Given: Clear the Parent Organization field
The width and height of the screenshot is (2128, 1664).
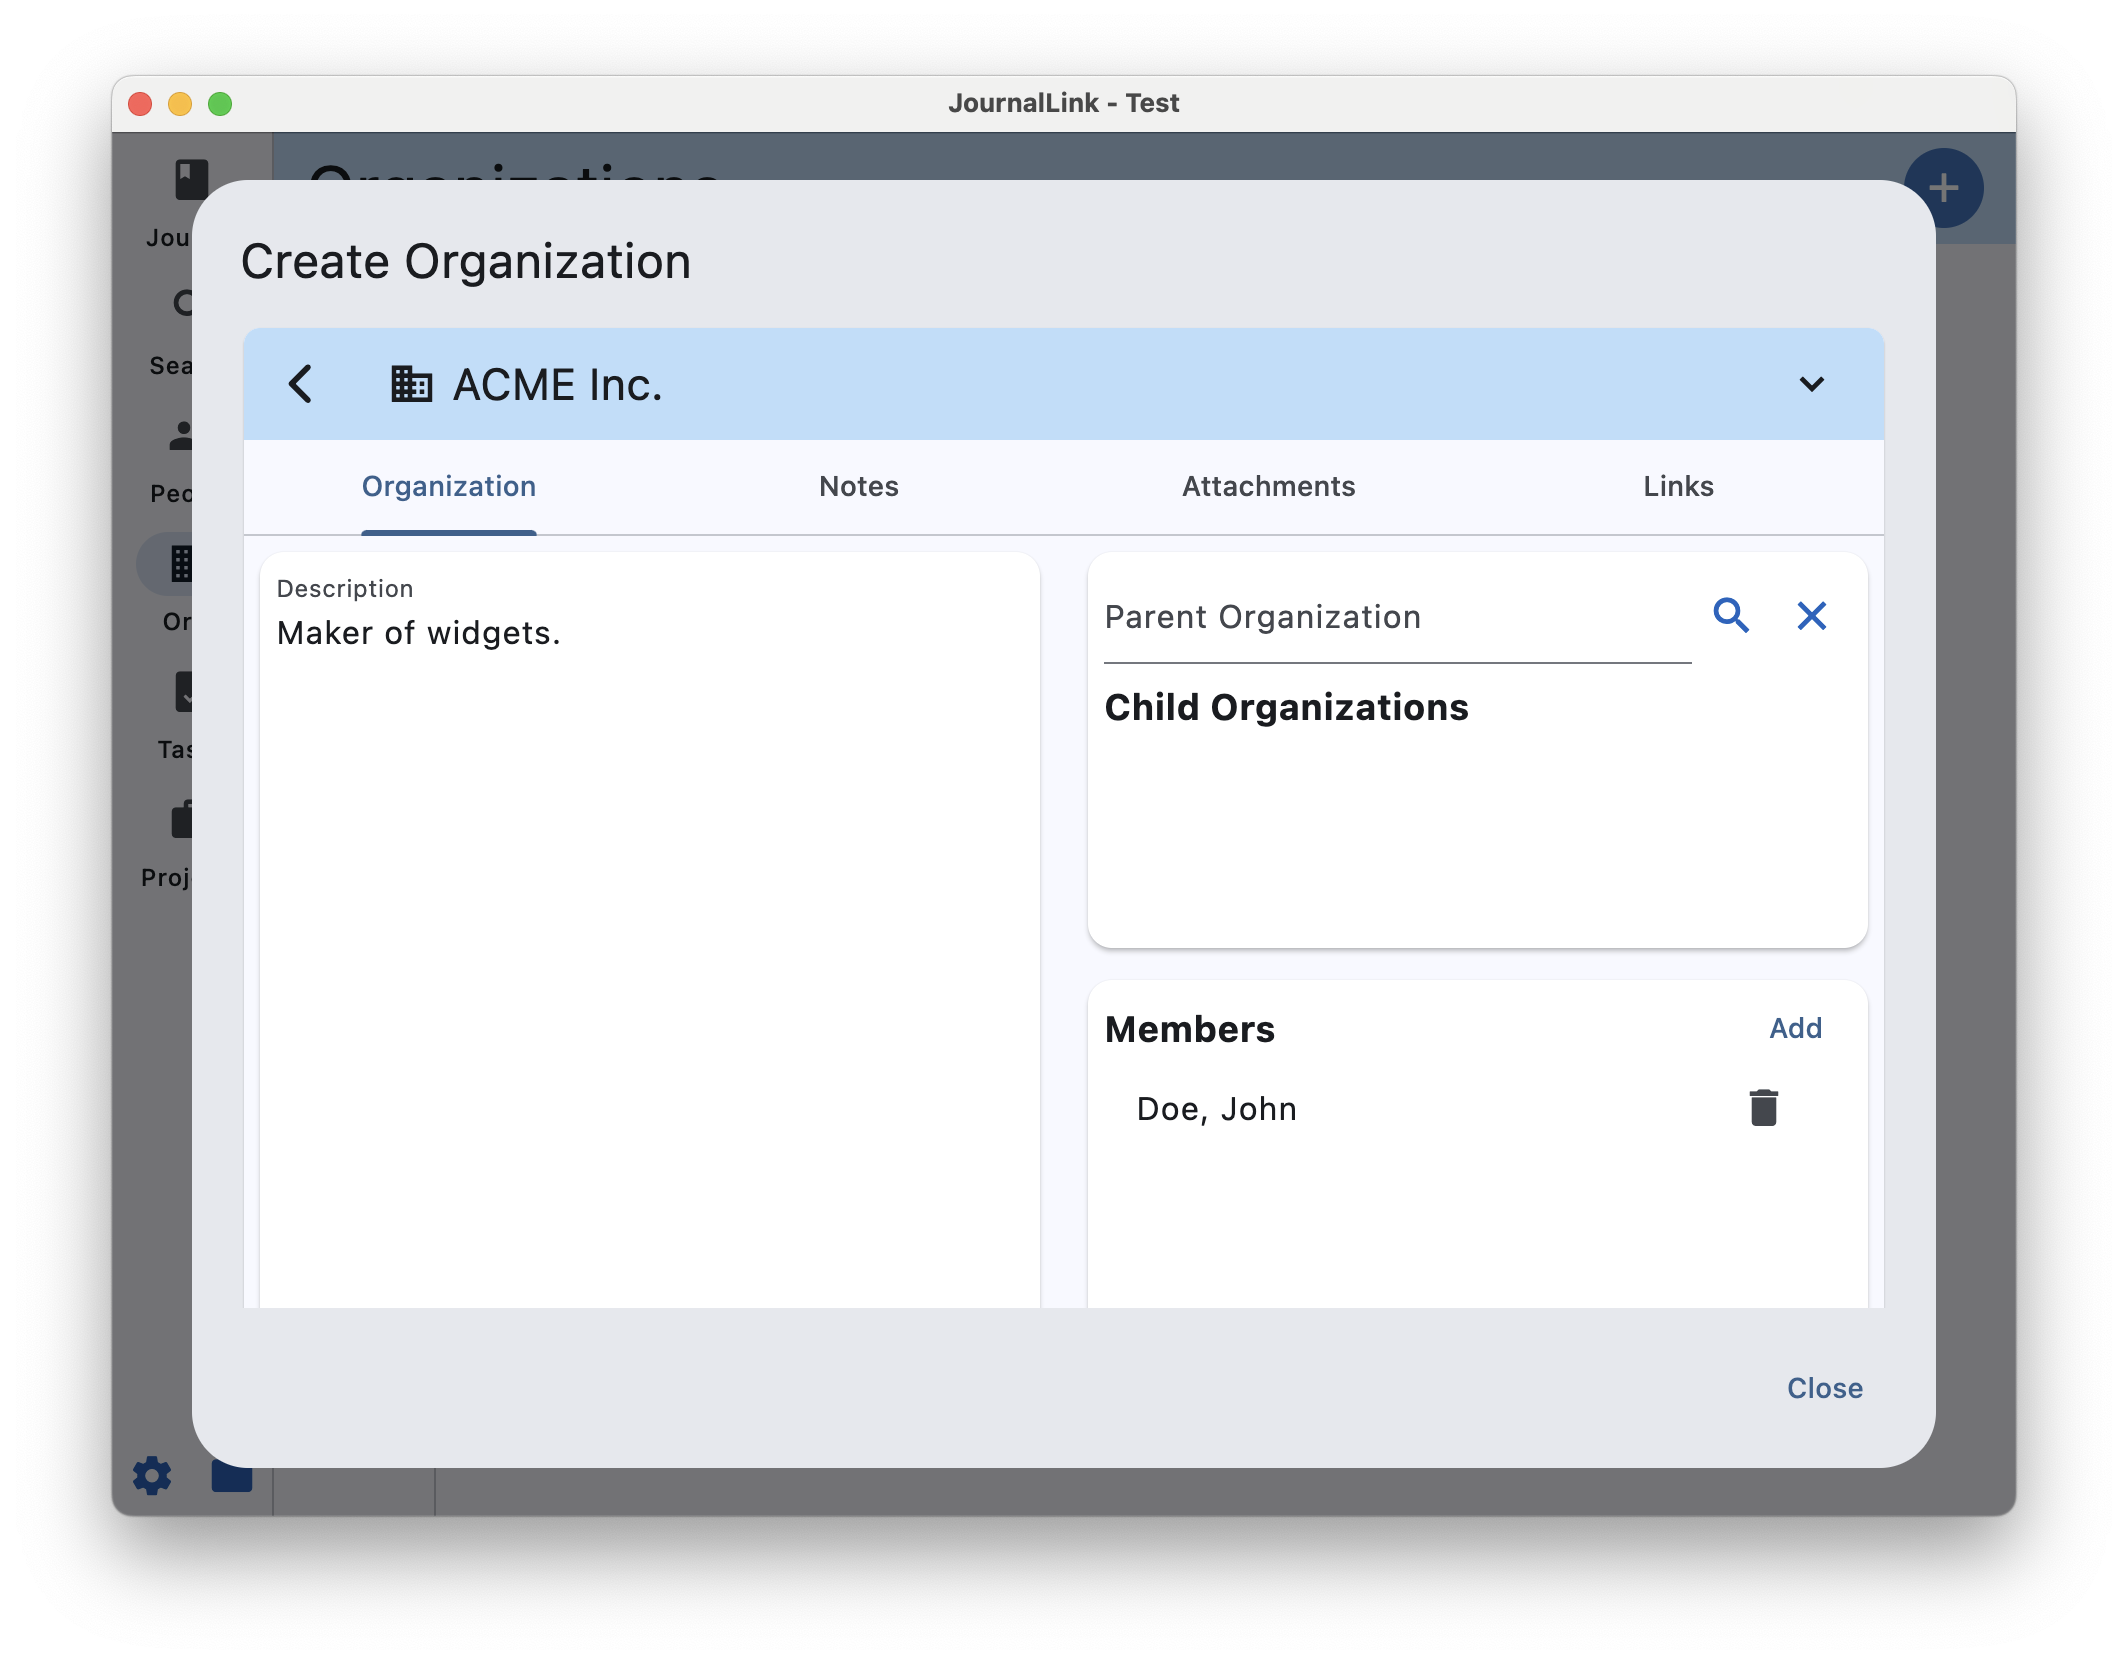Looking at the screenshot, I should (x=1811, y=616).
